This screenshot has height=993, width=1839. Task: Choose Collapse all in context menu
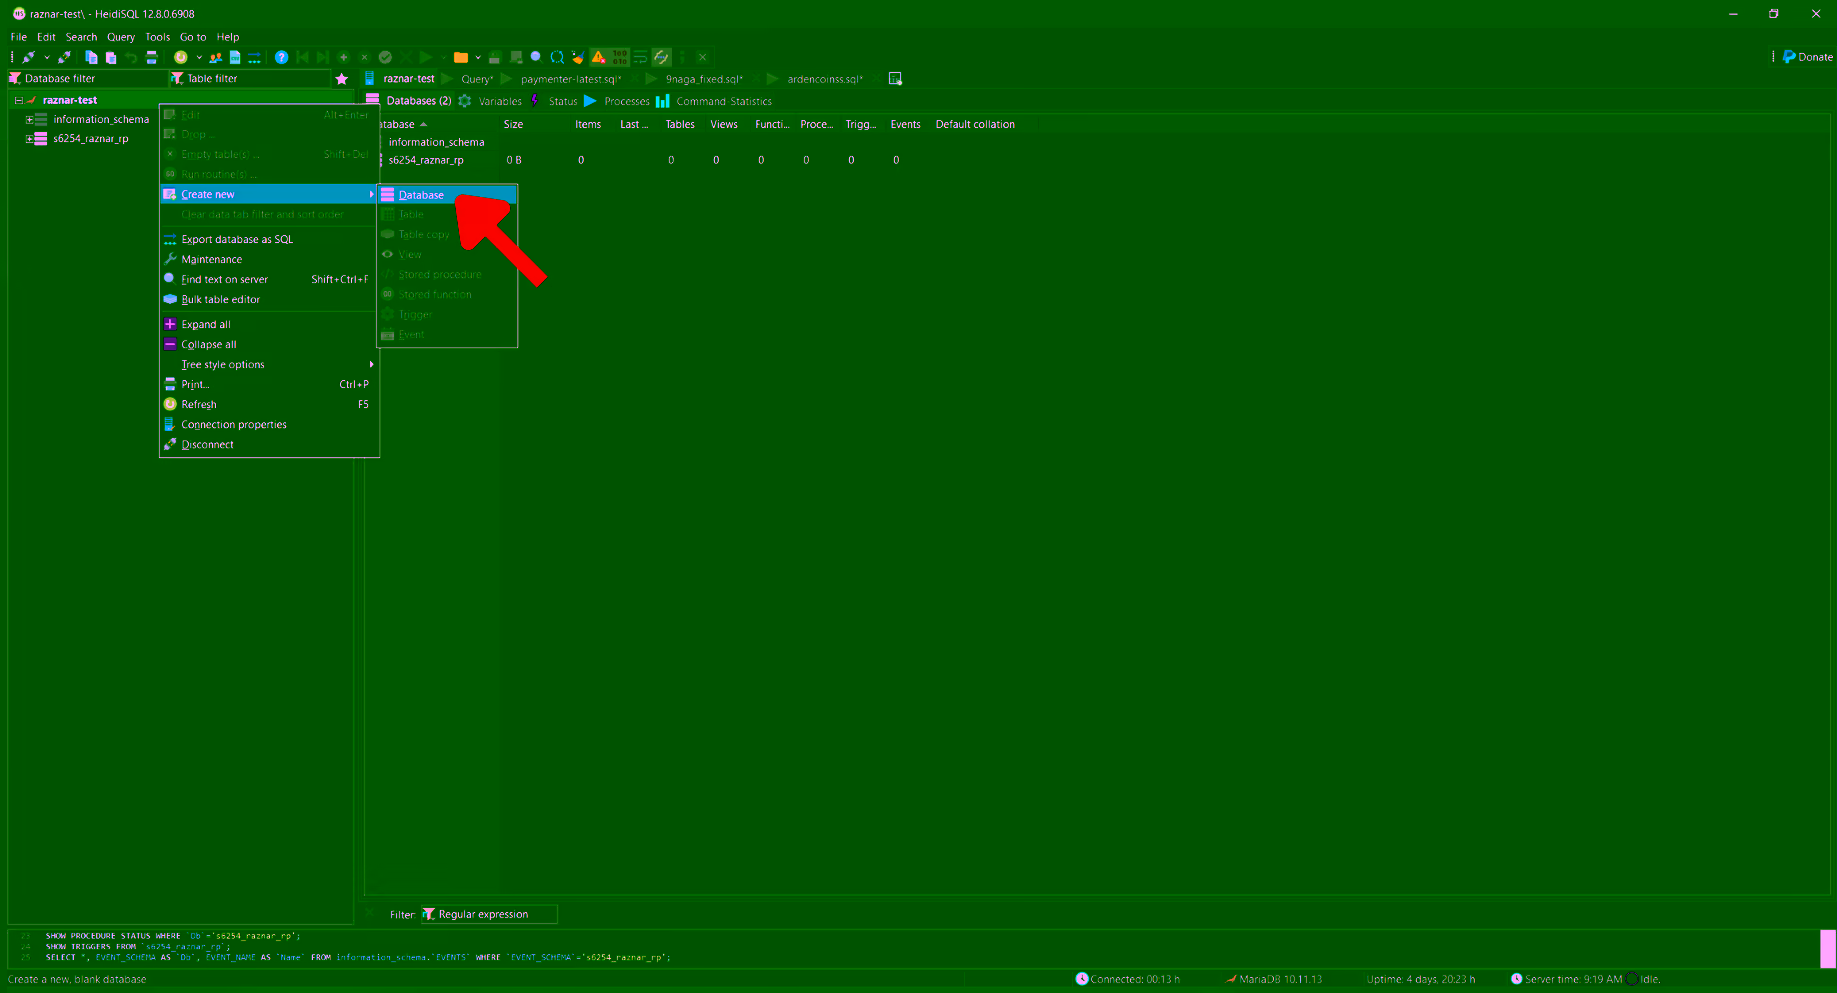(269, 344)
